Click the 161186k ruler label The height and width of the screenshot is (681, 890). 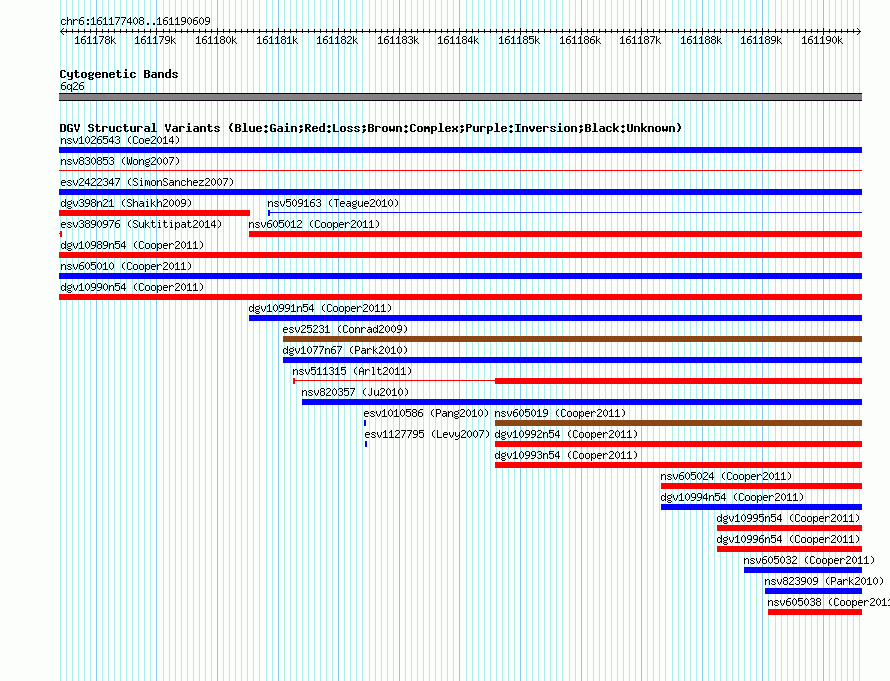point(580,40)
